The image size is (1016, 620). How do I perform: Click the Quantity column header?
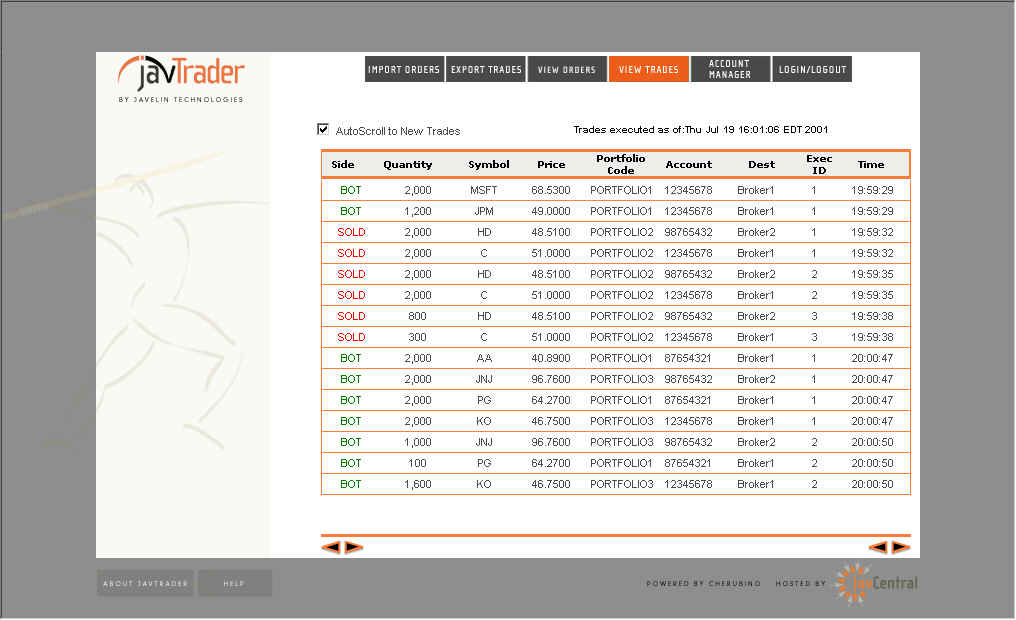pos(408,165)
